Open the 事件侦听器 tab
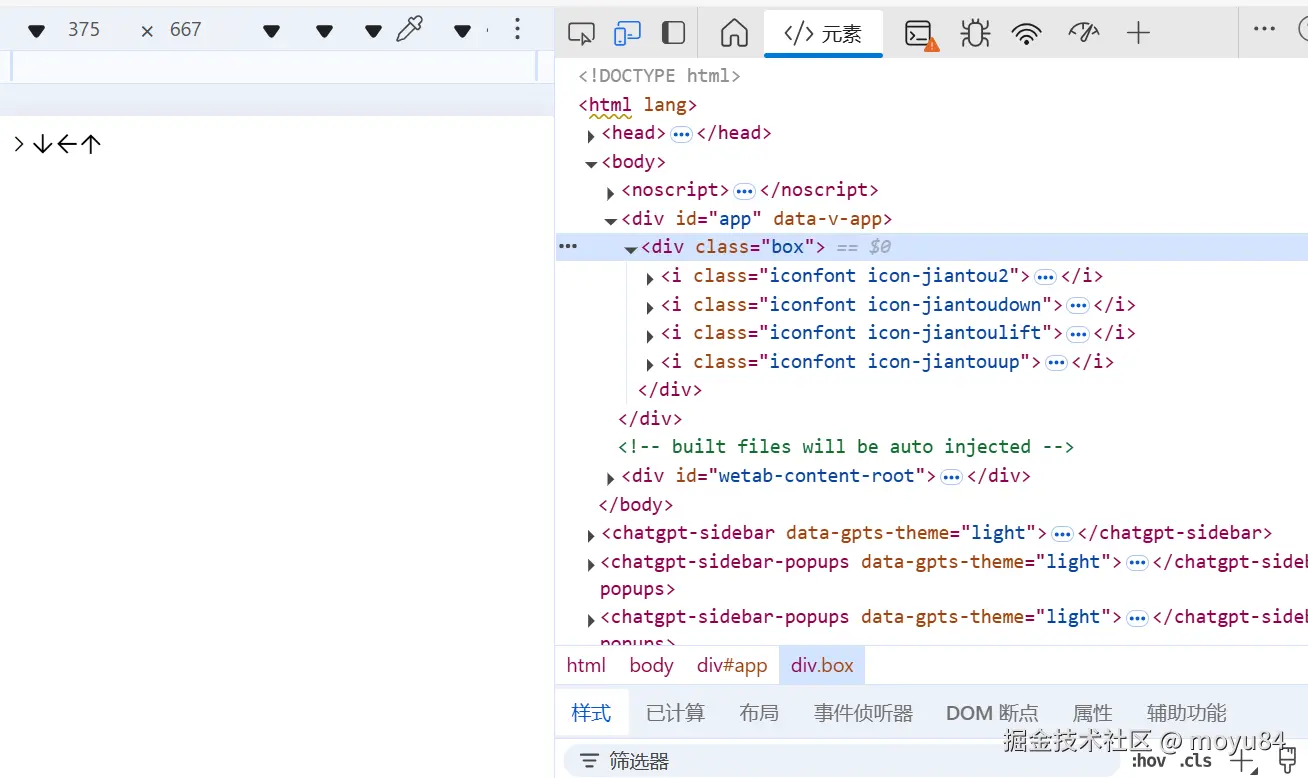 coord(863,713)
